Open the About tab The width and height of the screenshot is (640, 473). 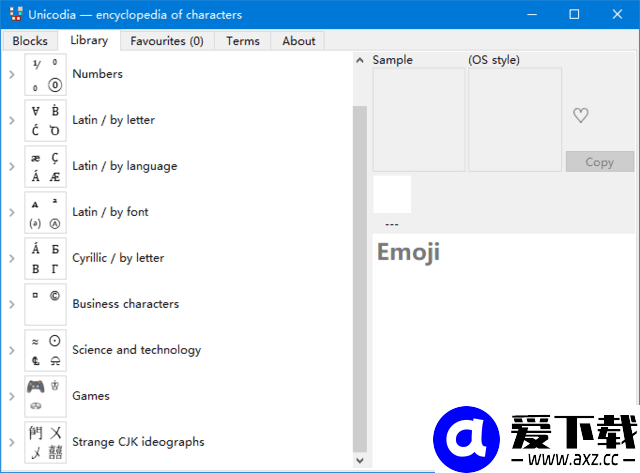tap(299, 41)
